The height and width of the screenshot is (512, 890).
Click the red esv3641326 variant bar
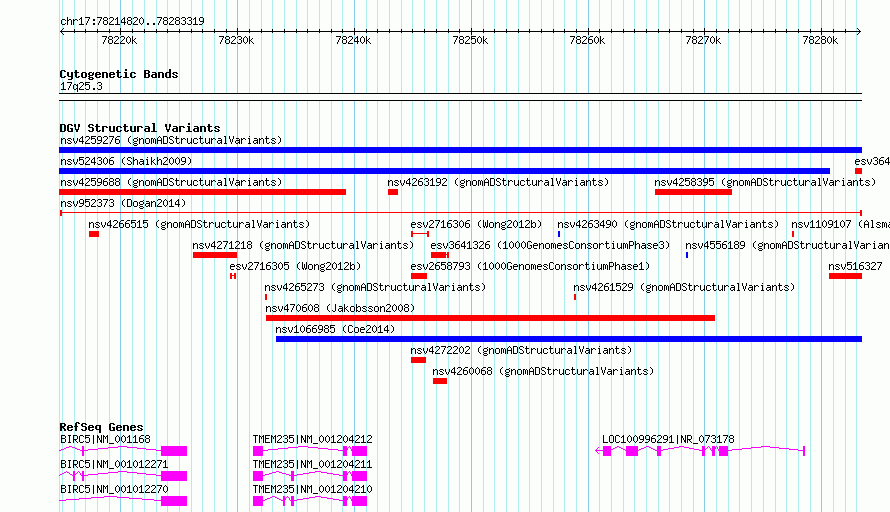(x=440, y=255)
